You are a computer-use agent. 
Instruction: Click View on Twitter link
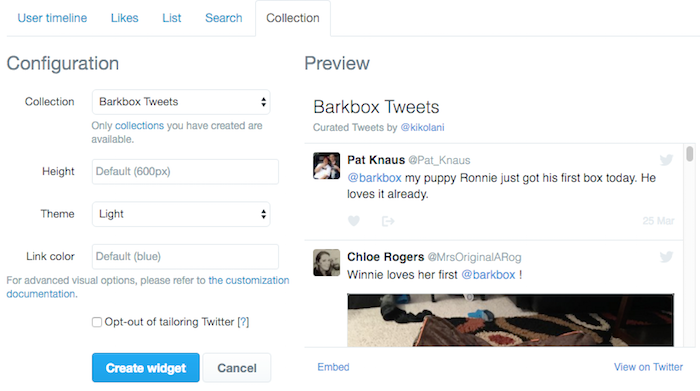(648, 367)
